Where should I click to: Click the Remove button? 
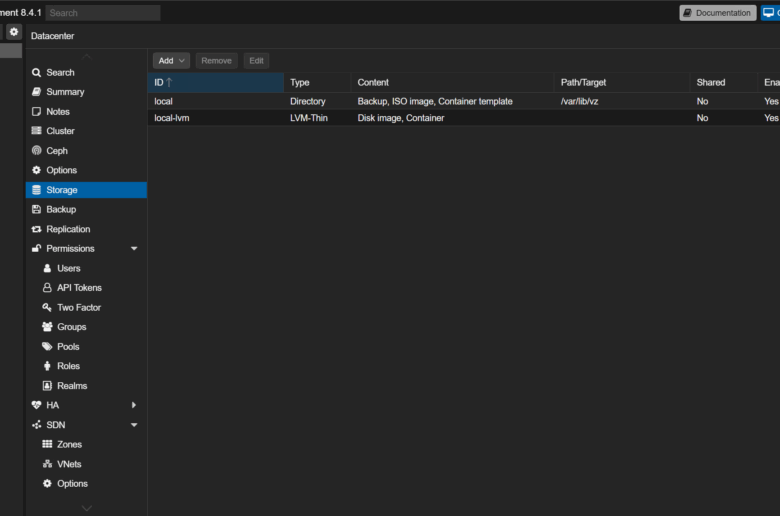click(x=216, y=61)
